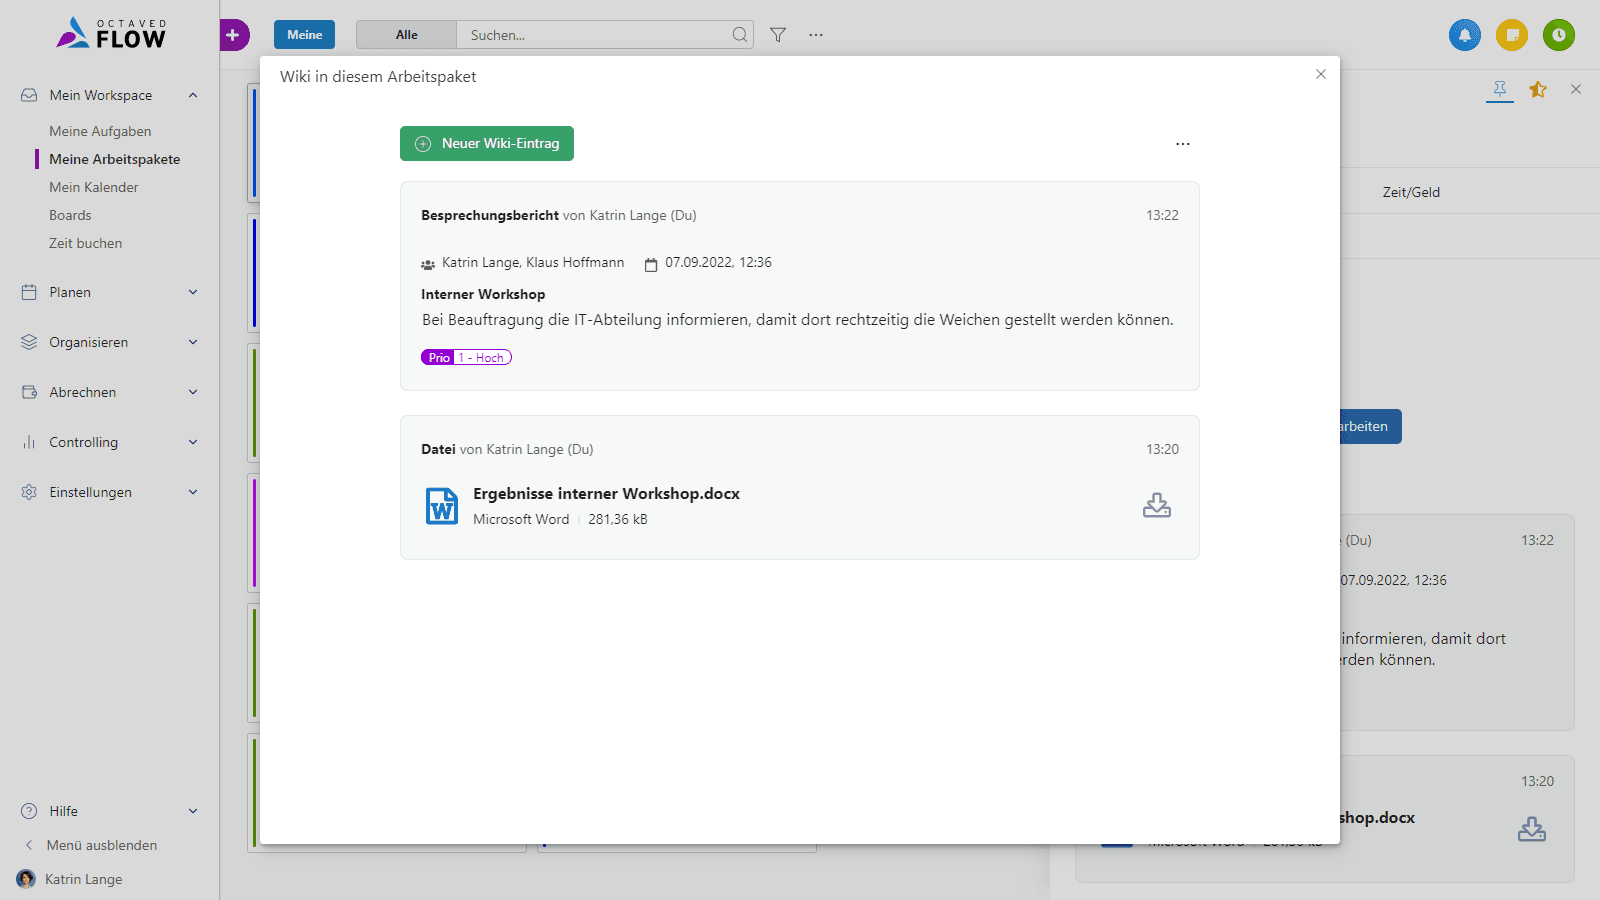Toggle the star favorite icon
Image resolution: width=1600 pixels, height=900 pixels.
click(x=1538, y=90)
